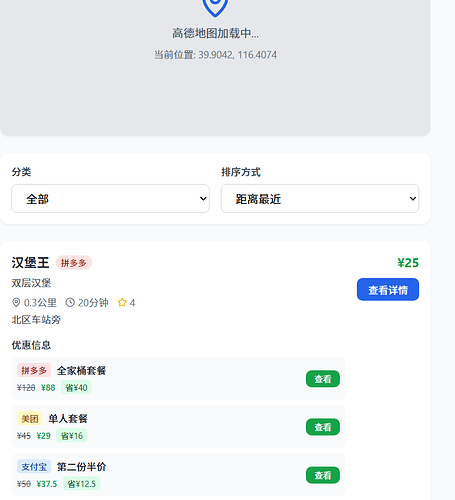Screen dimensions: 455x500
Task: Click the 省¥40 savings badge
Action: (x=76, y=388)
